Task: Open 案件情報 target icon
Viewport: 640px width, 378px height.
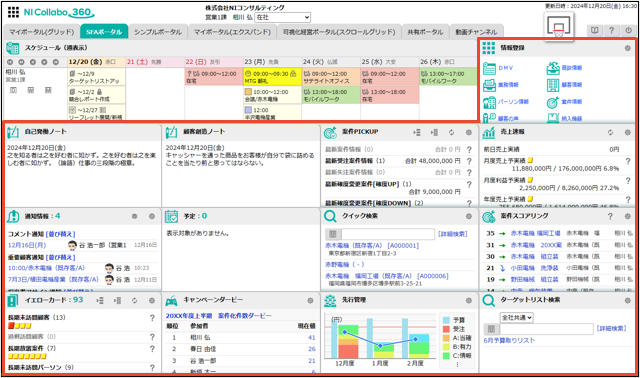Action: (553, 102)
